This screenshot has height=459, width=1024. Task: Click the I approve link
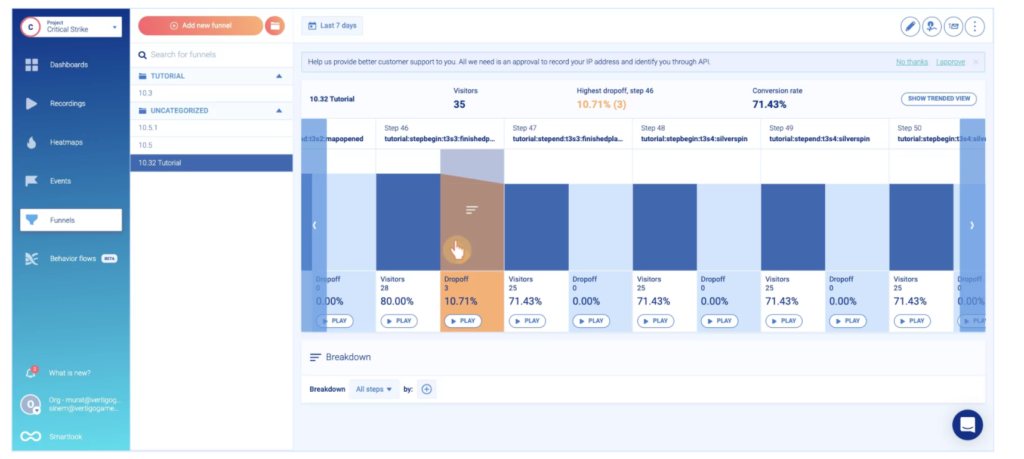click(950, 62)
